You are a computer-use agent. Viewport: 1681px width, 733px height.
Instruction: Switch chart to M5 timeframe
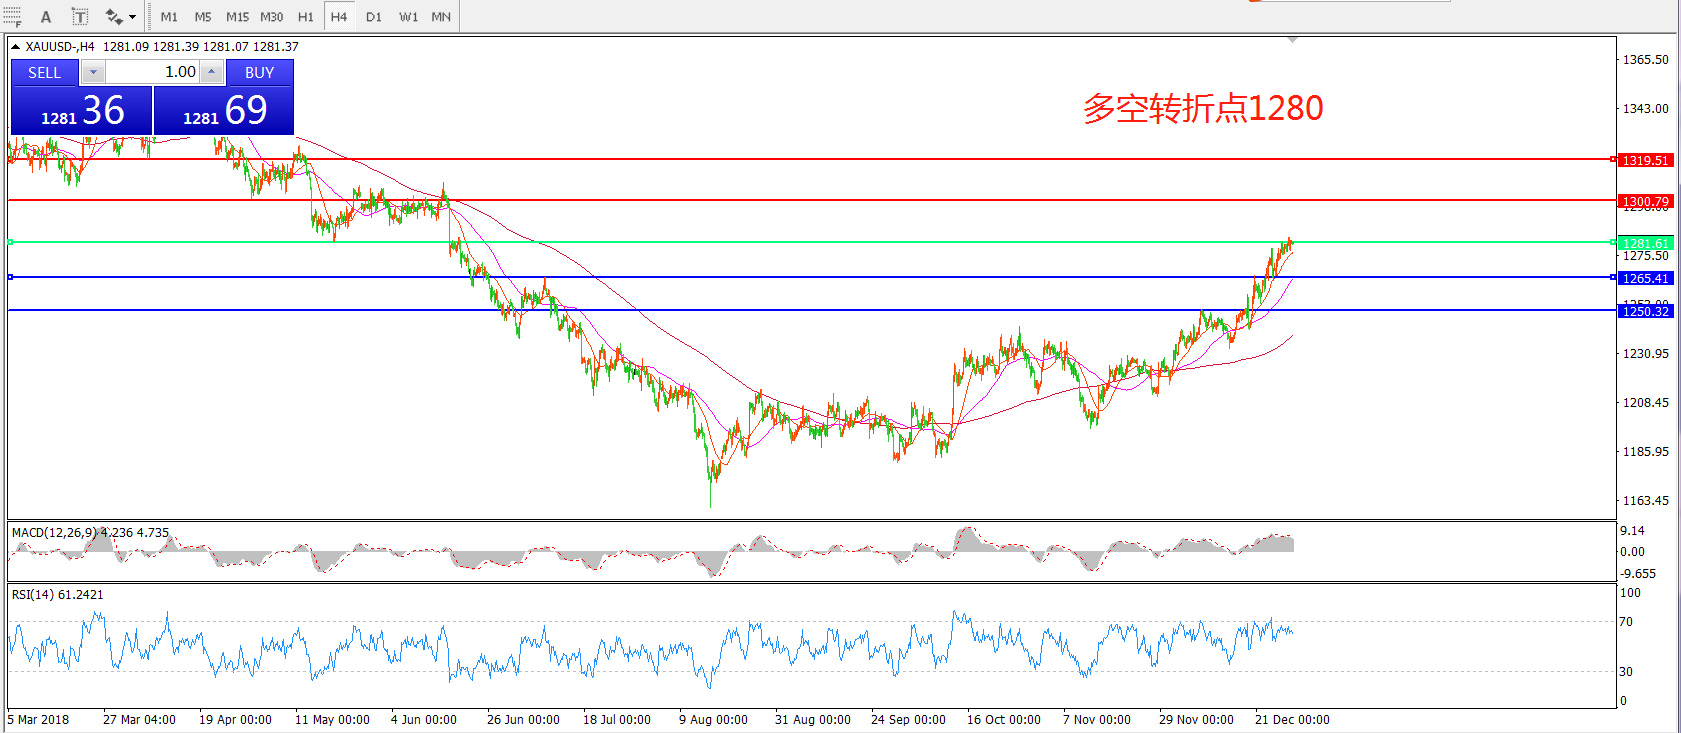(203, 17)
